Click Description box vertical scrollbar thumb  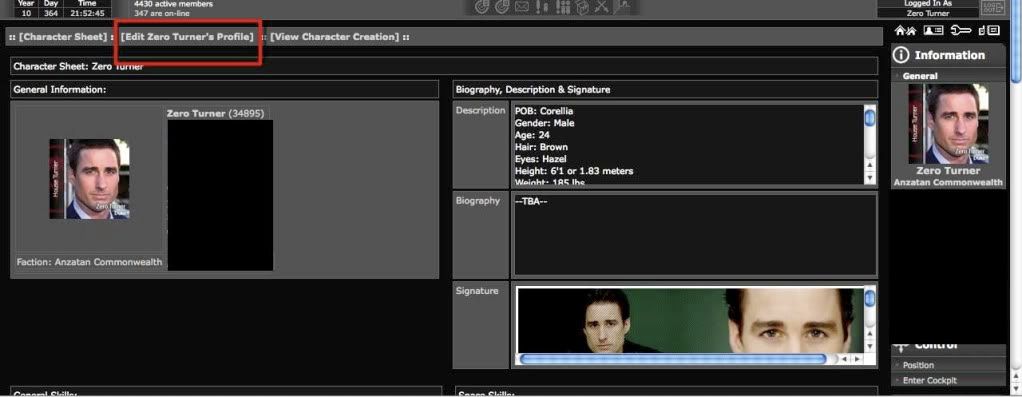point(869,118)
